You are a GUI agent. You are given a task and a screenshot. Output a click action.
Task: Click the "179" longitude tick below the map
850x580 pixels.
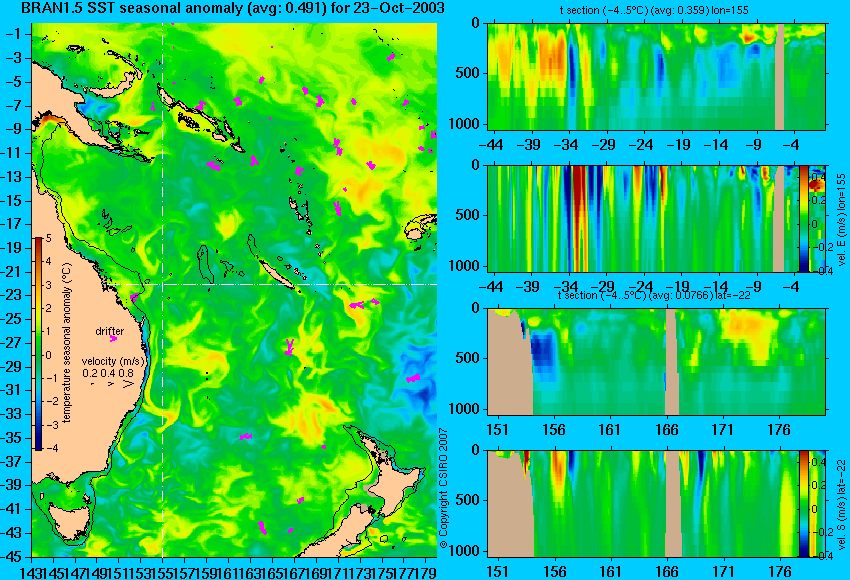(425, 572)
